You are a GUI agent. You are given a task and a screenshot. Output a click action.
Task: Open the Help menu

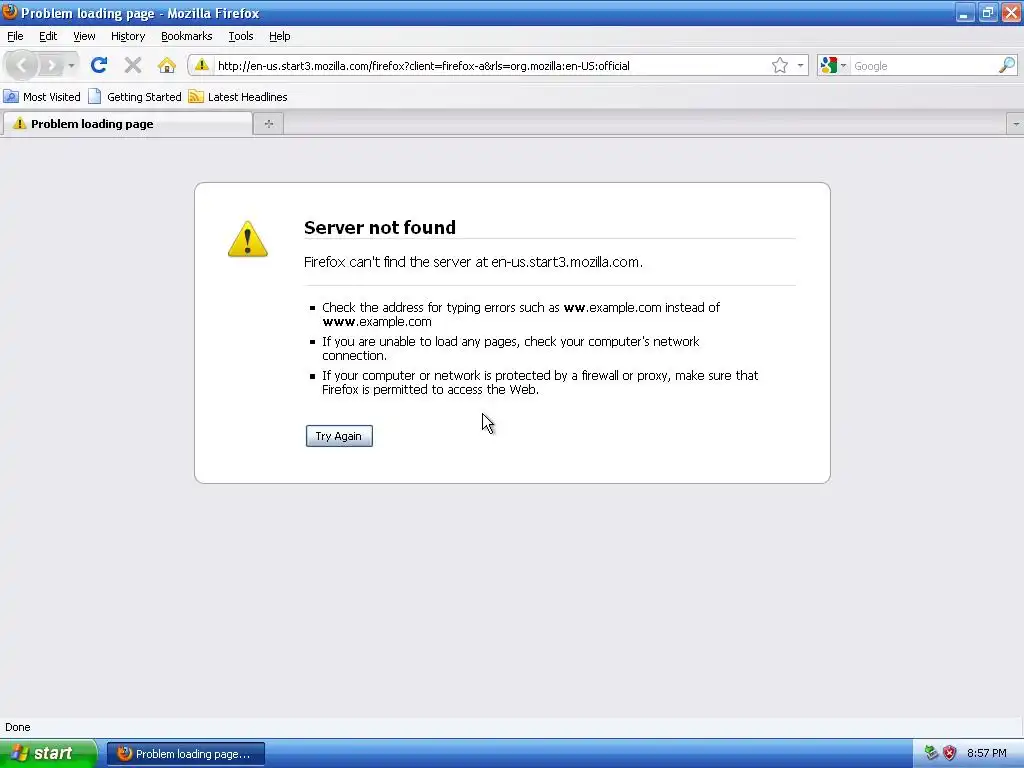[x=280, y=37]
